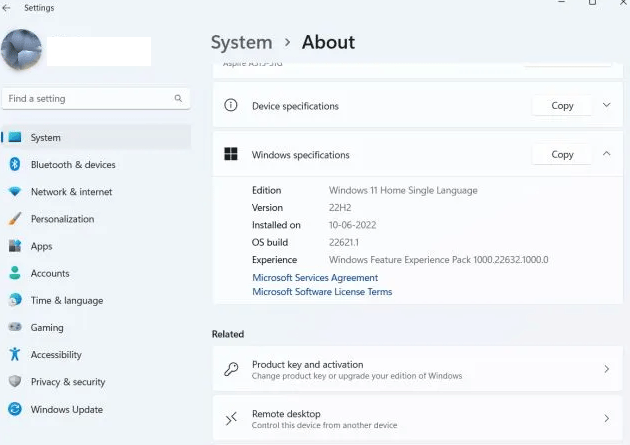Select System in the sidebar
Image resolution: width=630 pixels, height=445 pixels.
[x=46, y=138]
